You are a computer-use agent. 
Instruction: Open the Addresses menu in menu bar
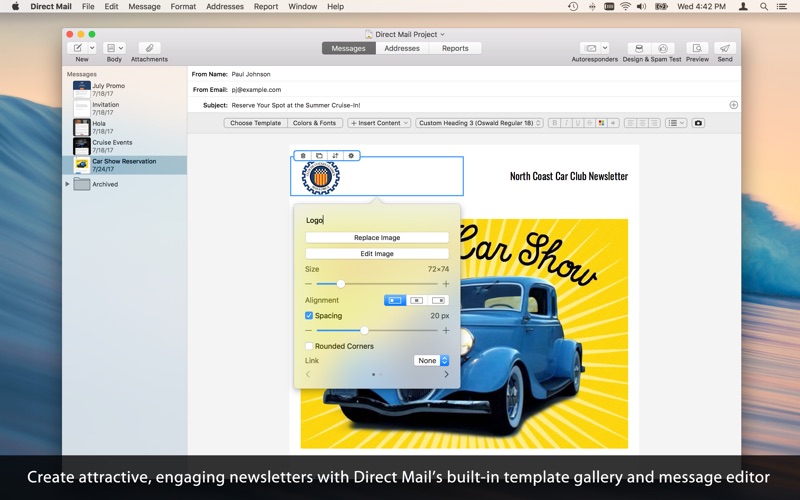pos(225,7)
